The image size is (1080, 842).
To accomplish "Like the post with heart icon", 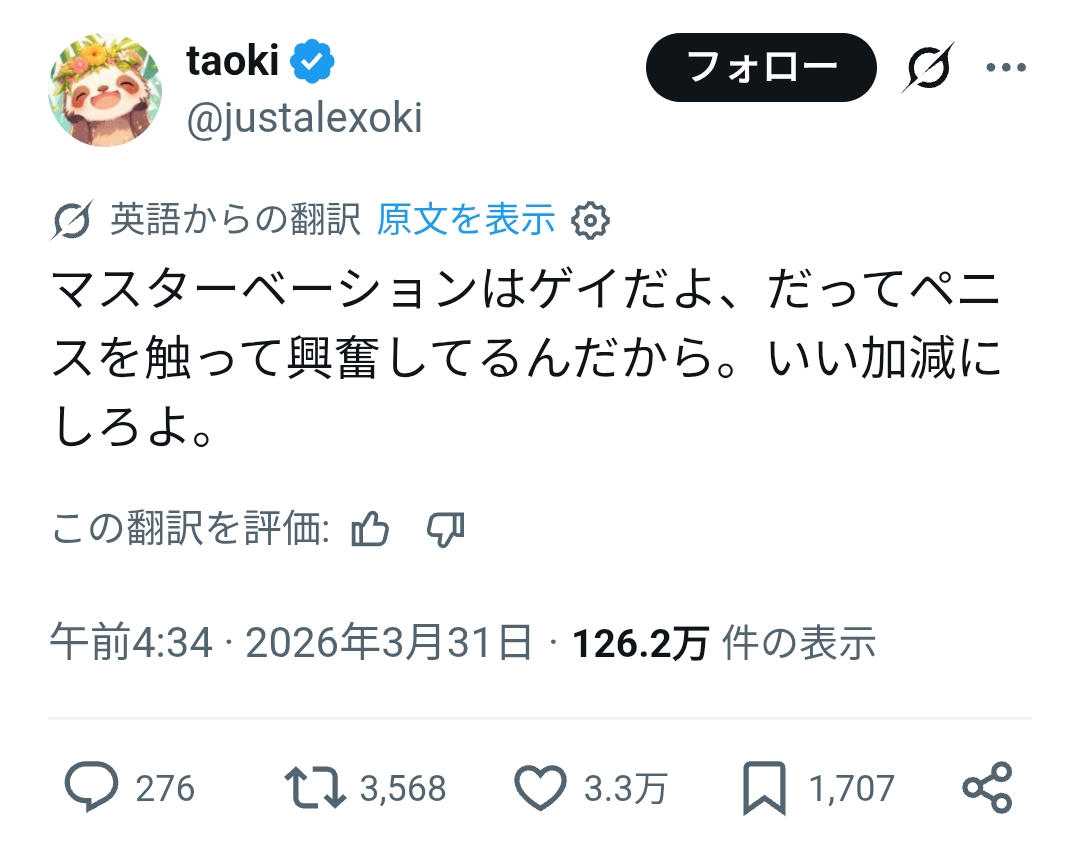I will click(540, 788).
